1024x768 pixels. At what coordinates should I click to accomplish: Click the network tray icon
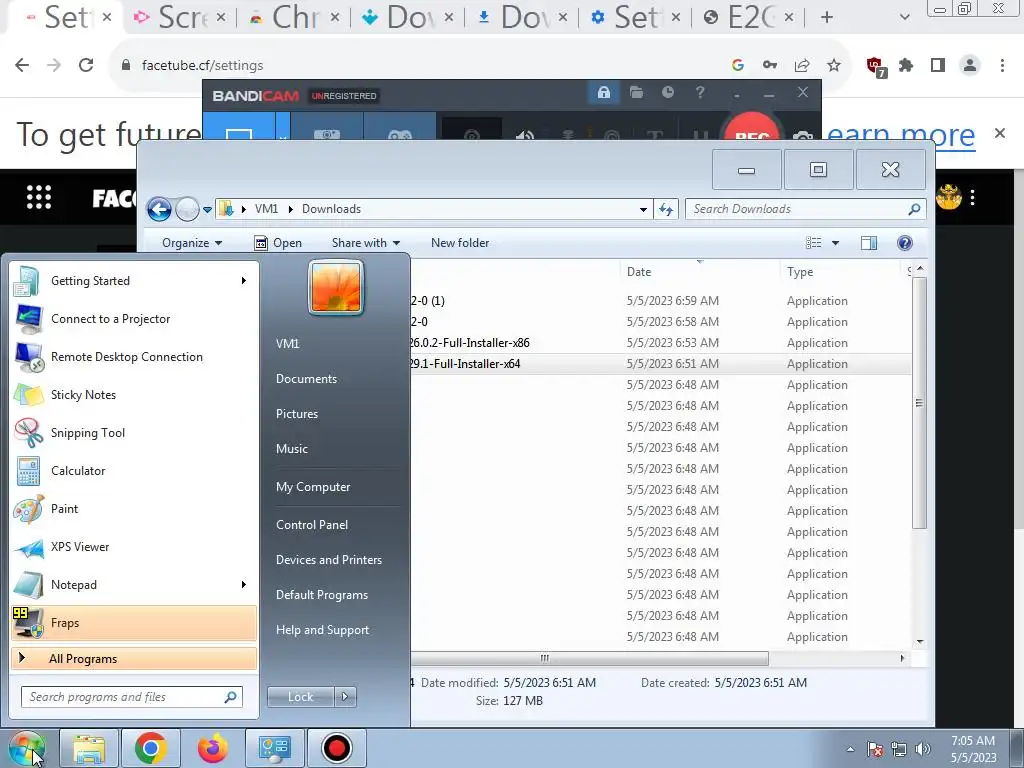tap(899, 749)
